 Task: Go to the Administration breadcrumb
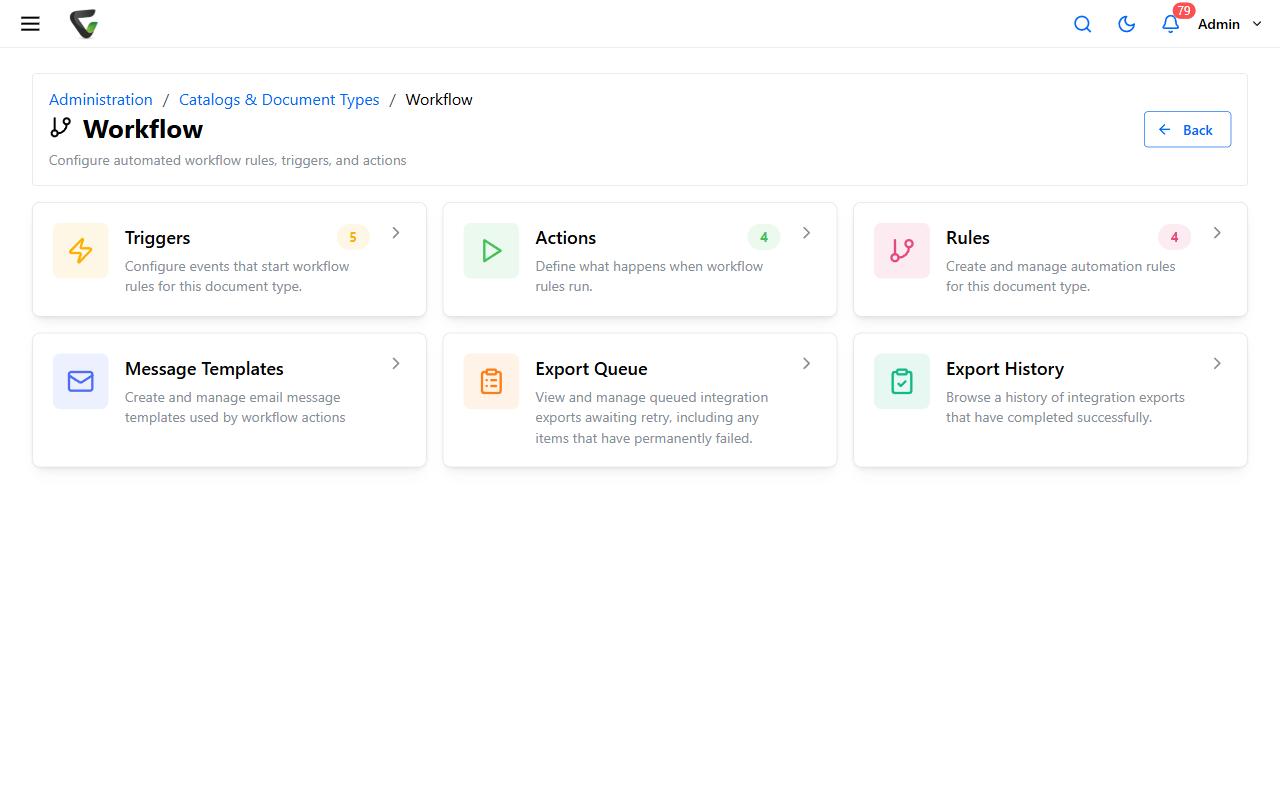coord(101,100)
